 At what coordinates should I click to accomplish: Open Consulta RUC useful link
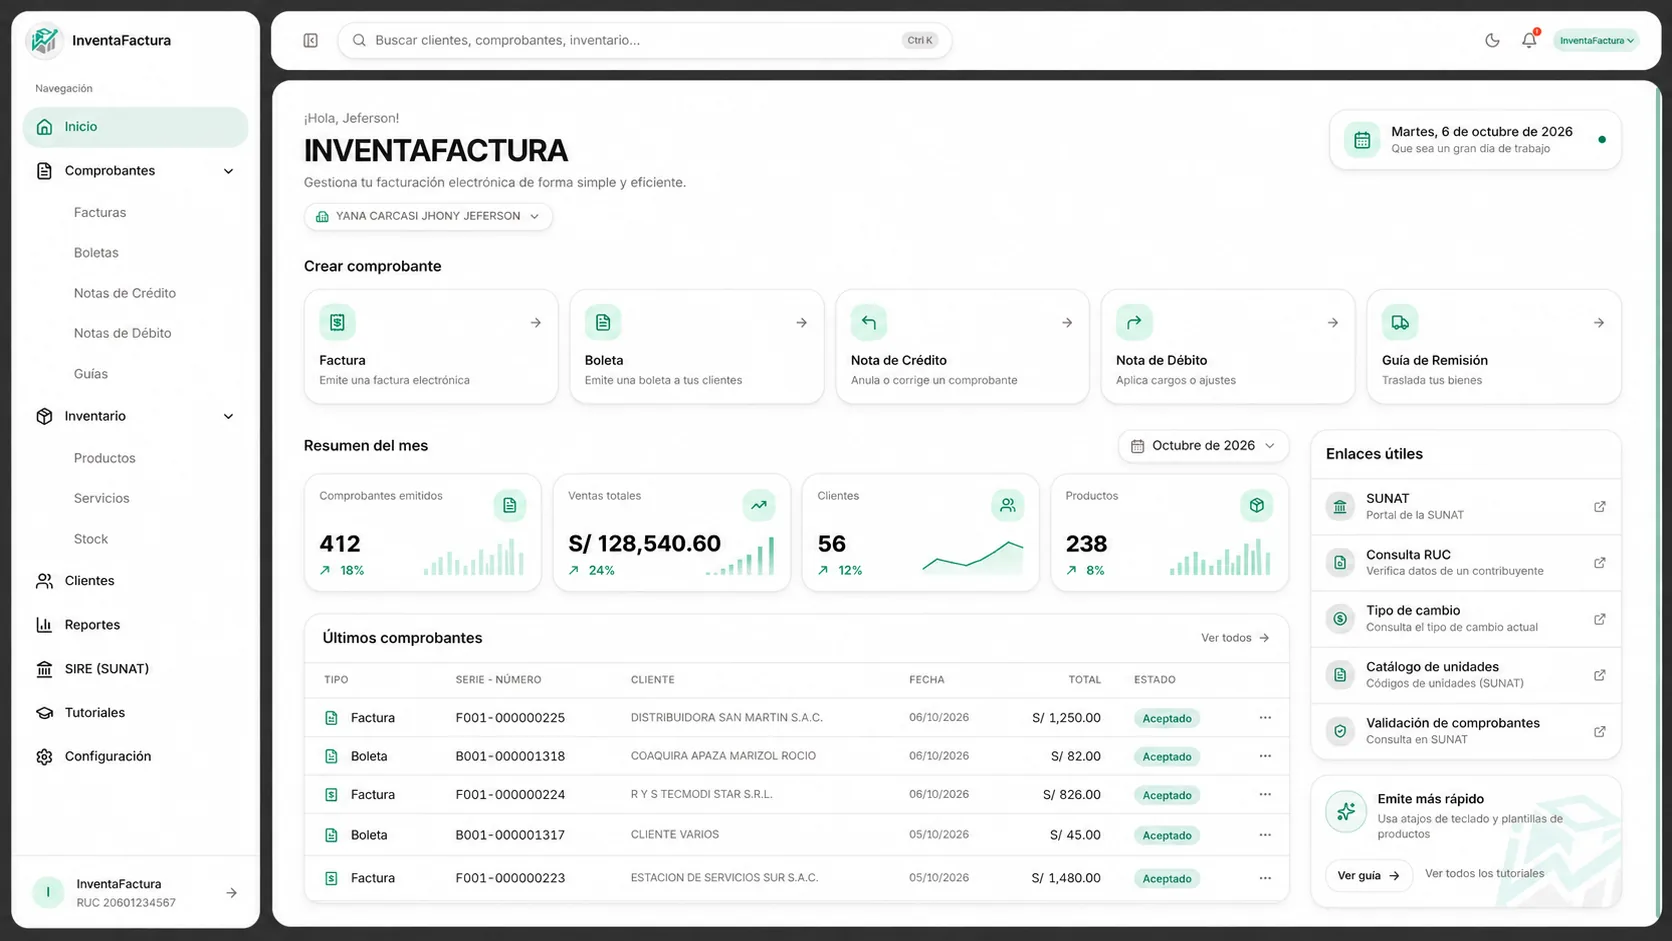tap(1466, 563)
